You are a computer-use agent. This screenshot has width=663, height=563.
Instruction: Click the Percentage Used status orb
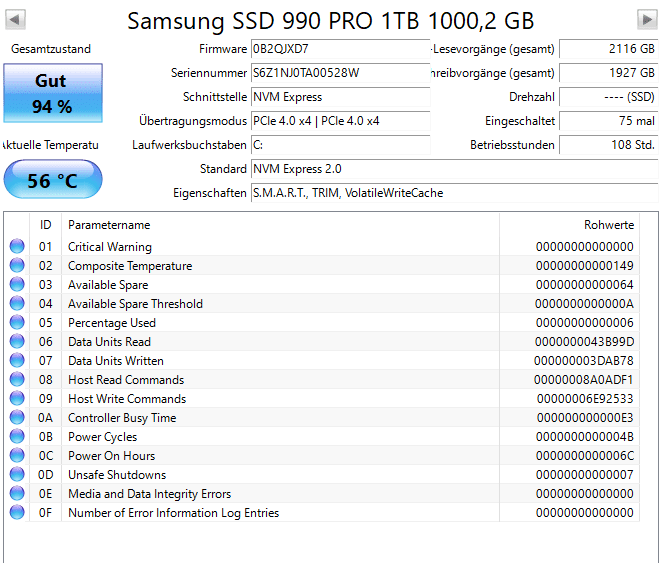(x=17, y=323)
